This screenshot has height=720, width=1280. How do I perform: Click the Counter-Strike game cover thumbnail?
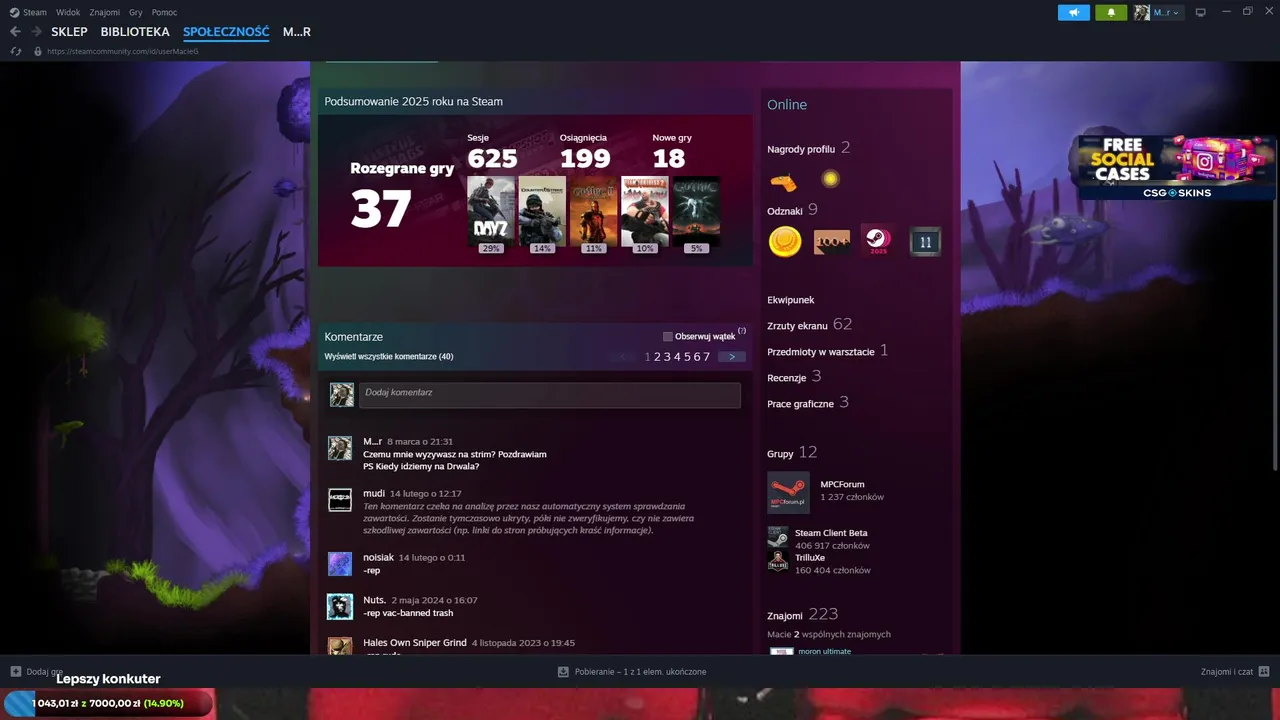tap(542, 211)
